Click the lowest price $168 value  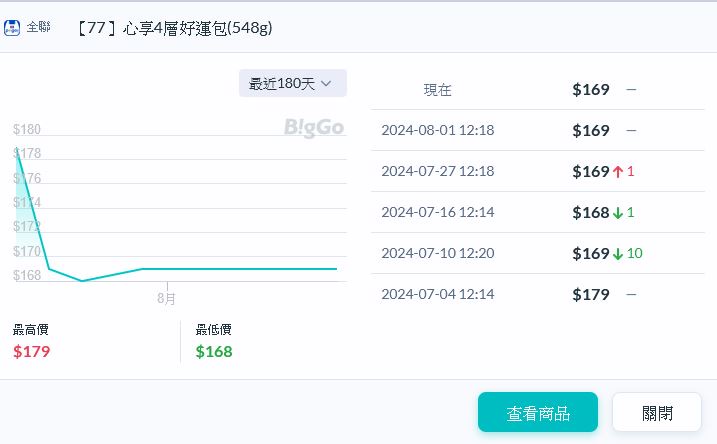click(214, 351)
